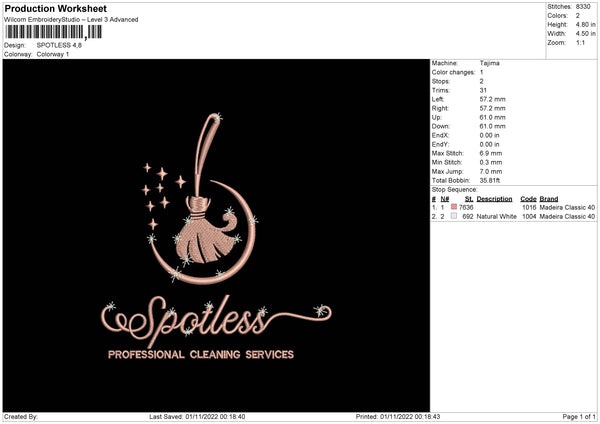Click the width value '4.50 in'
600x424 pixels.
tap(585, 34)
